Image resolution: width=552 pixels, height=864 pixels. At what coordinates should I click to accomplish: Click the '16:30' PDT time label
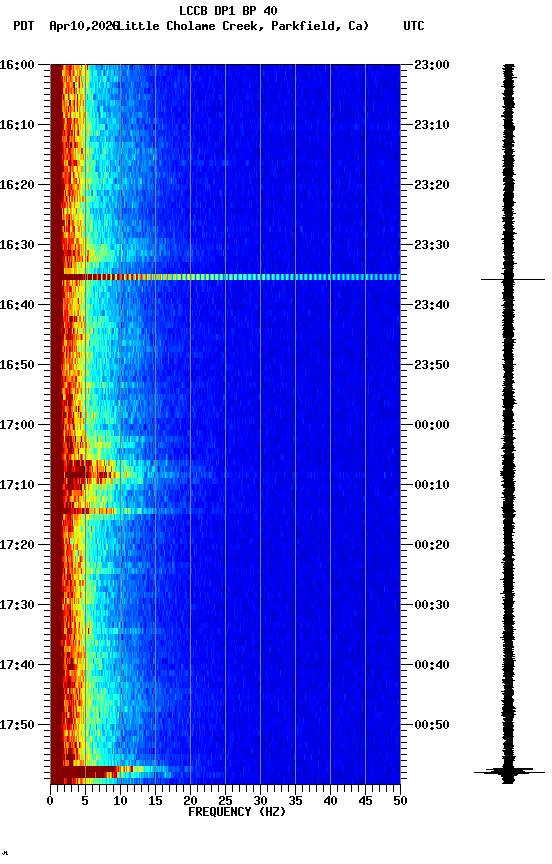(17, 245)
